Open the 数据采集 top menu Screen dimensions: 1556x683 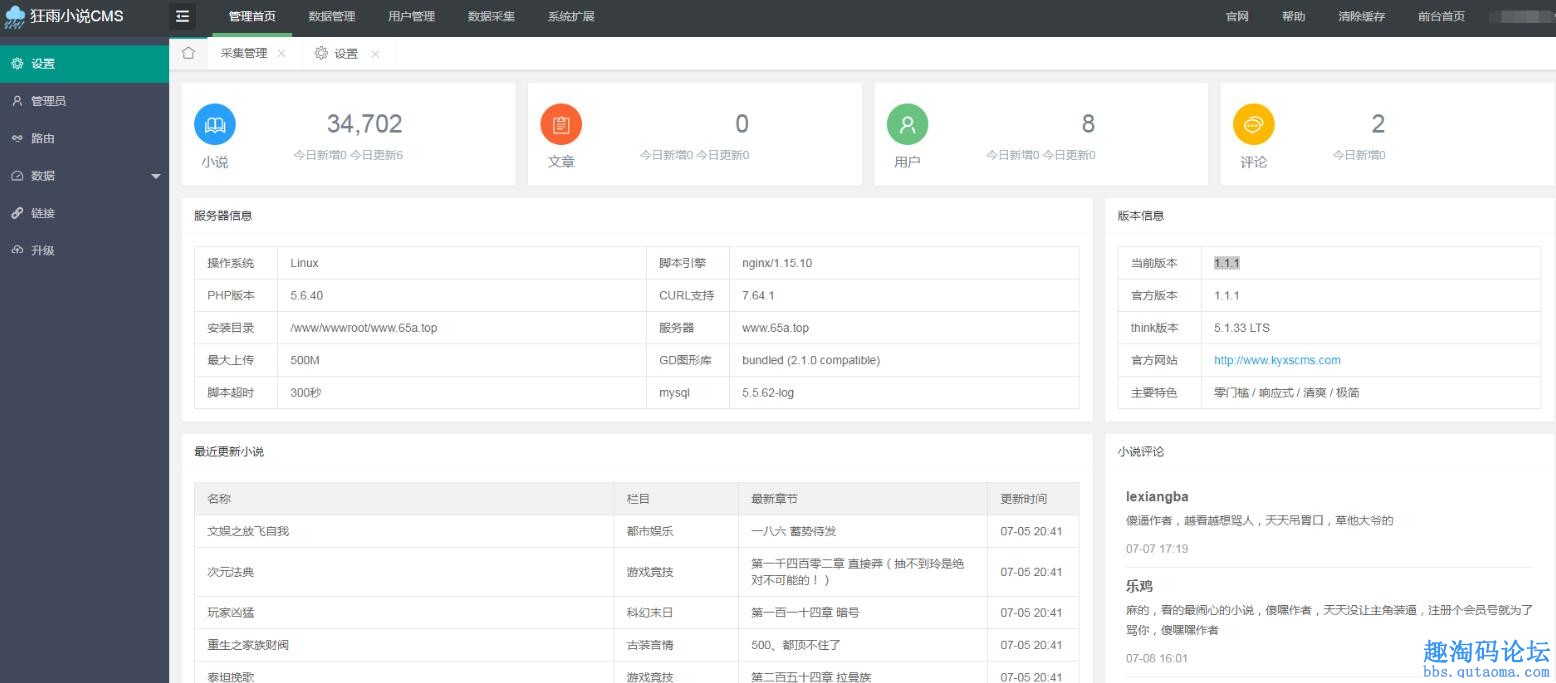point(491,16)
